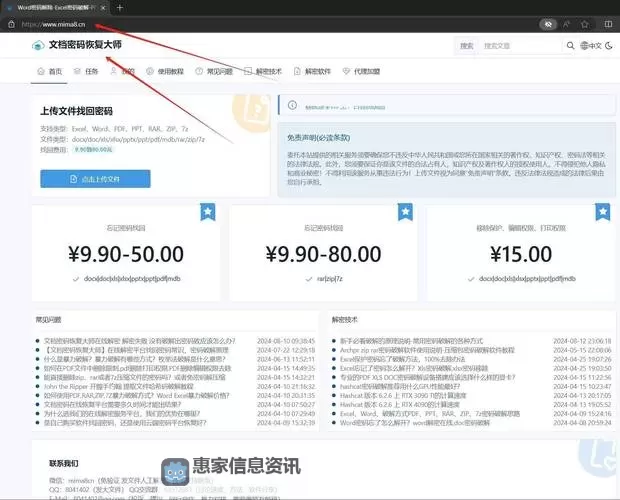This screenshot has width=620, height=500.
Task: Click the icon beside 代理加盟
Action: tap(346, 71)
